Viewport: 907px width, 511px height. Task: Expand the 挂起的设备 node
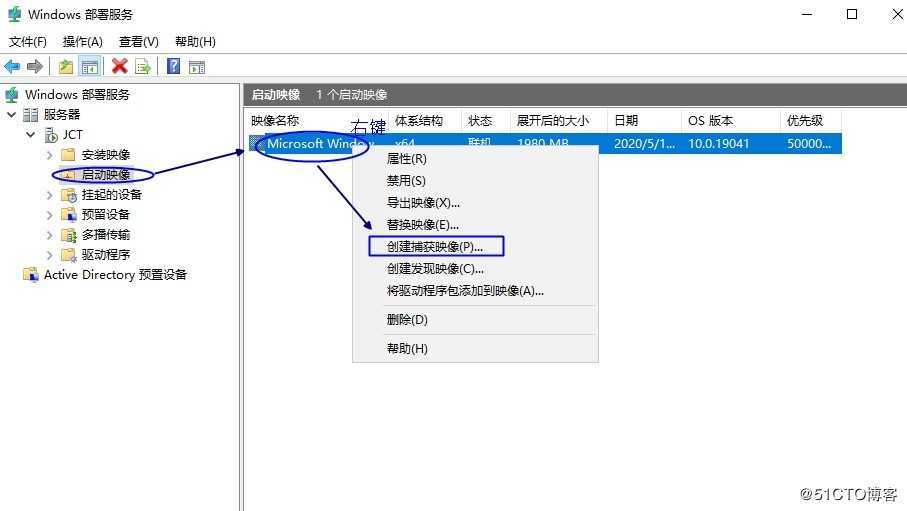pos(50,194)
